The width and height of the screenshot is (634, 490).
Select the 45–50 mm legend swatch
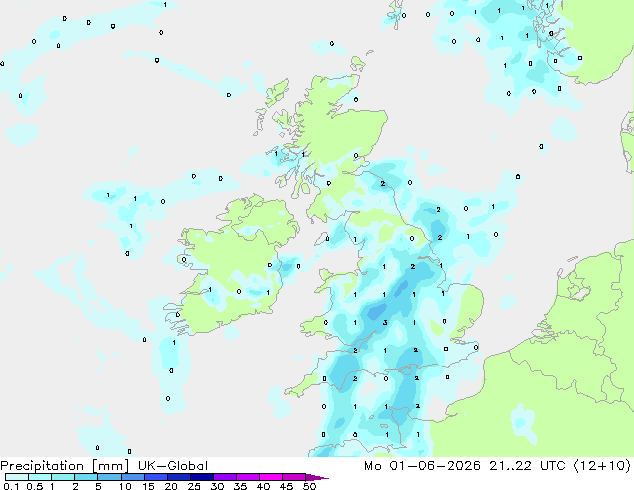click(294, 477)
